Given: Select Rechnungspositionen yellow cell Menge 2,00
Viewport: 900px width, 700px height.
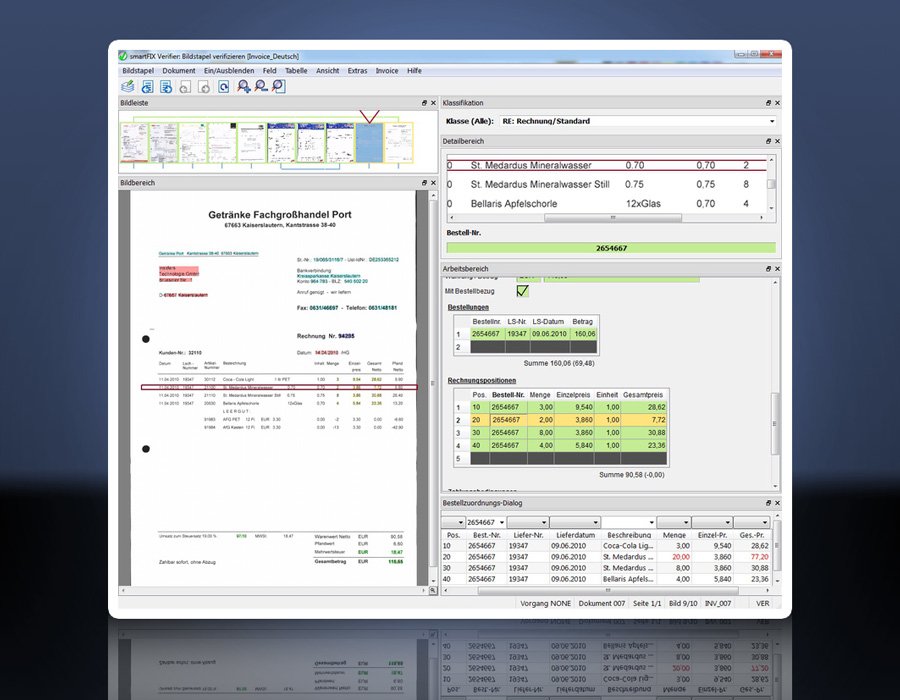Looking at the screenshot, I should (x=541, y=420).
